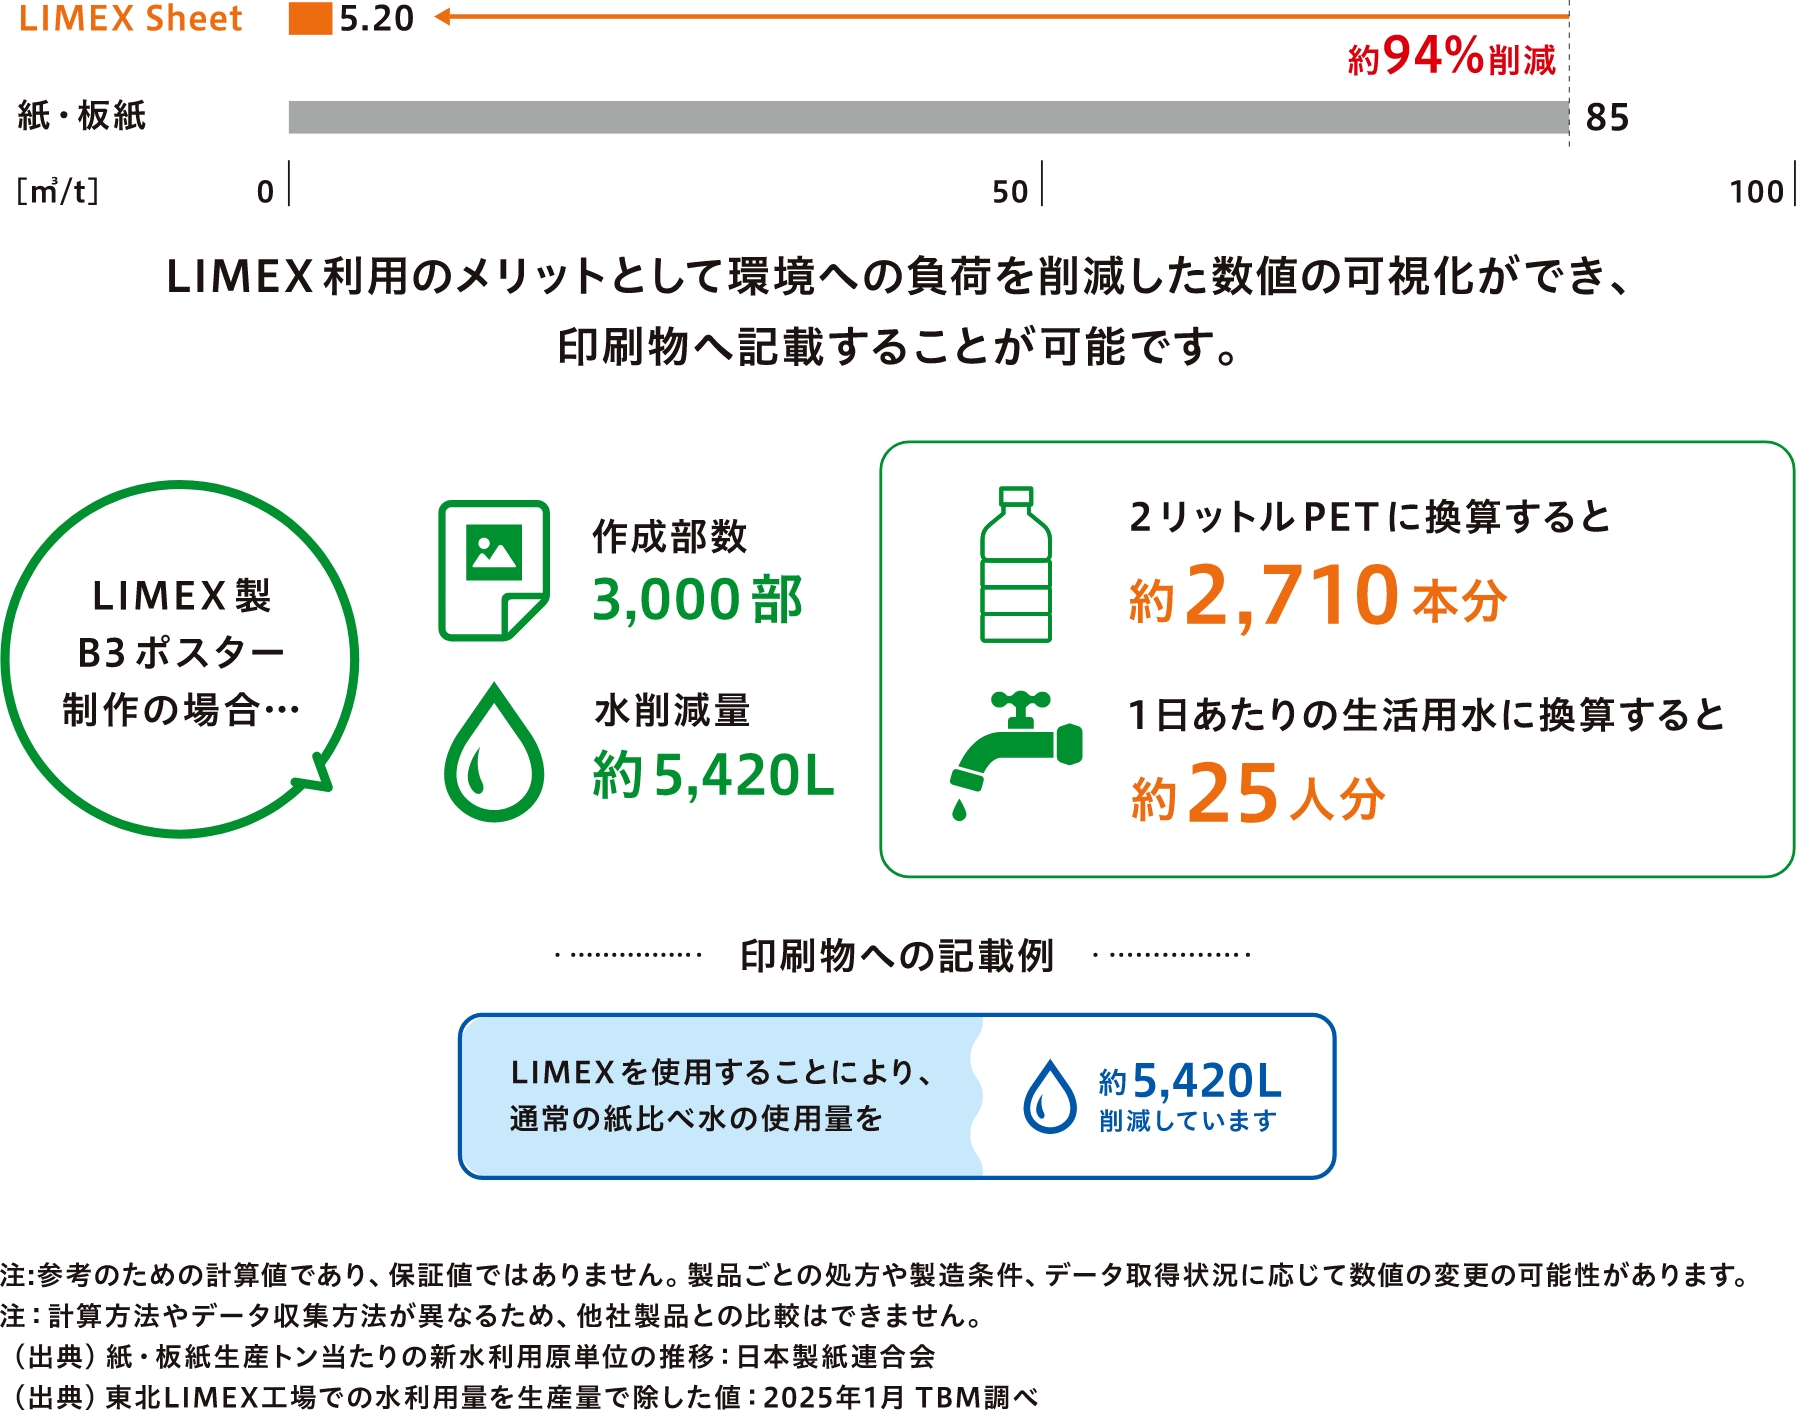
Task: Click the 3,000部 copy count text
Action: pyautogui.click(x=697, y=600)
